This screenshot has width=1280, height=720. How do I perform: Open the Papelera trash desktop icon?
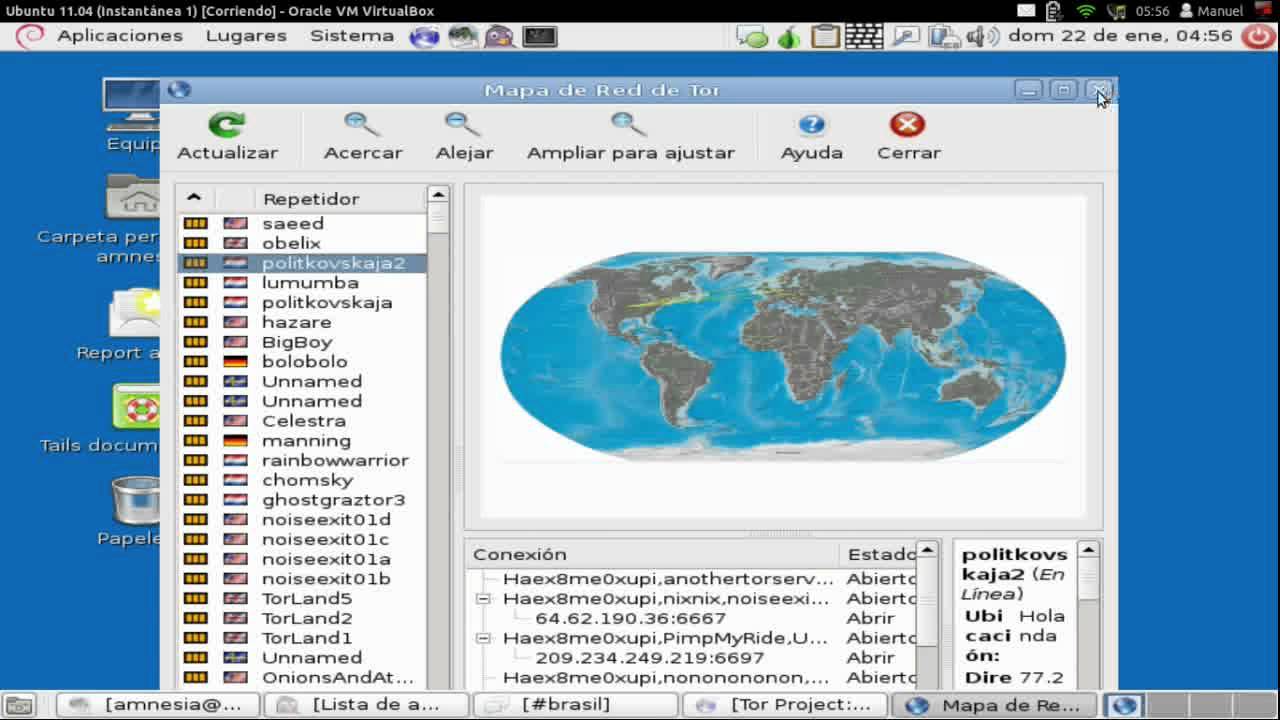click(x=137, y=500)
